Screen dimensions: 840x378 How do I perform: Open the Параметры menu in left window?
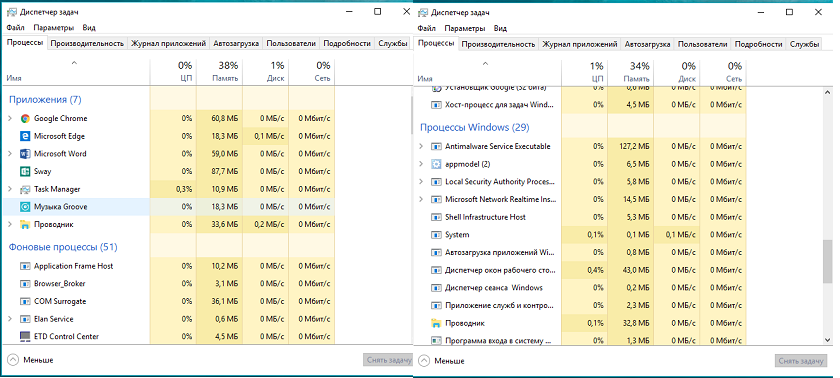point(54,28)
